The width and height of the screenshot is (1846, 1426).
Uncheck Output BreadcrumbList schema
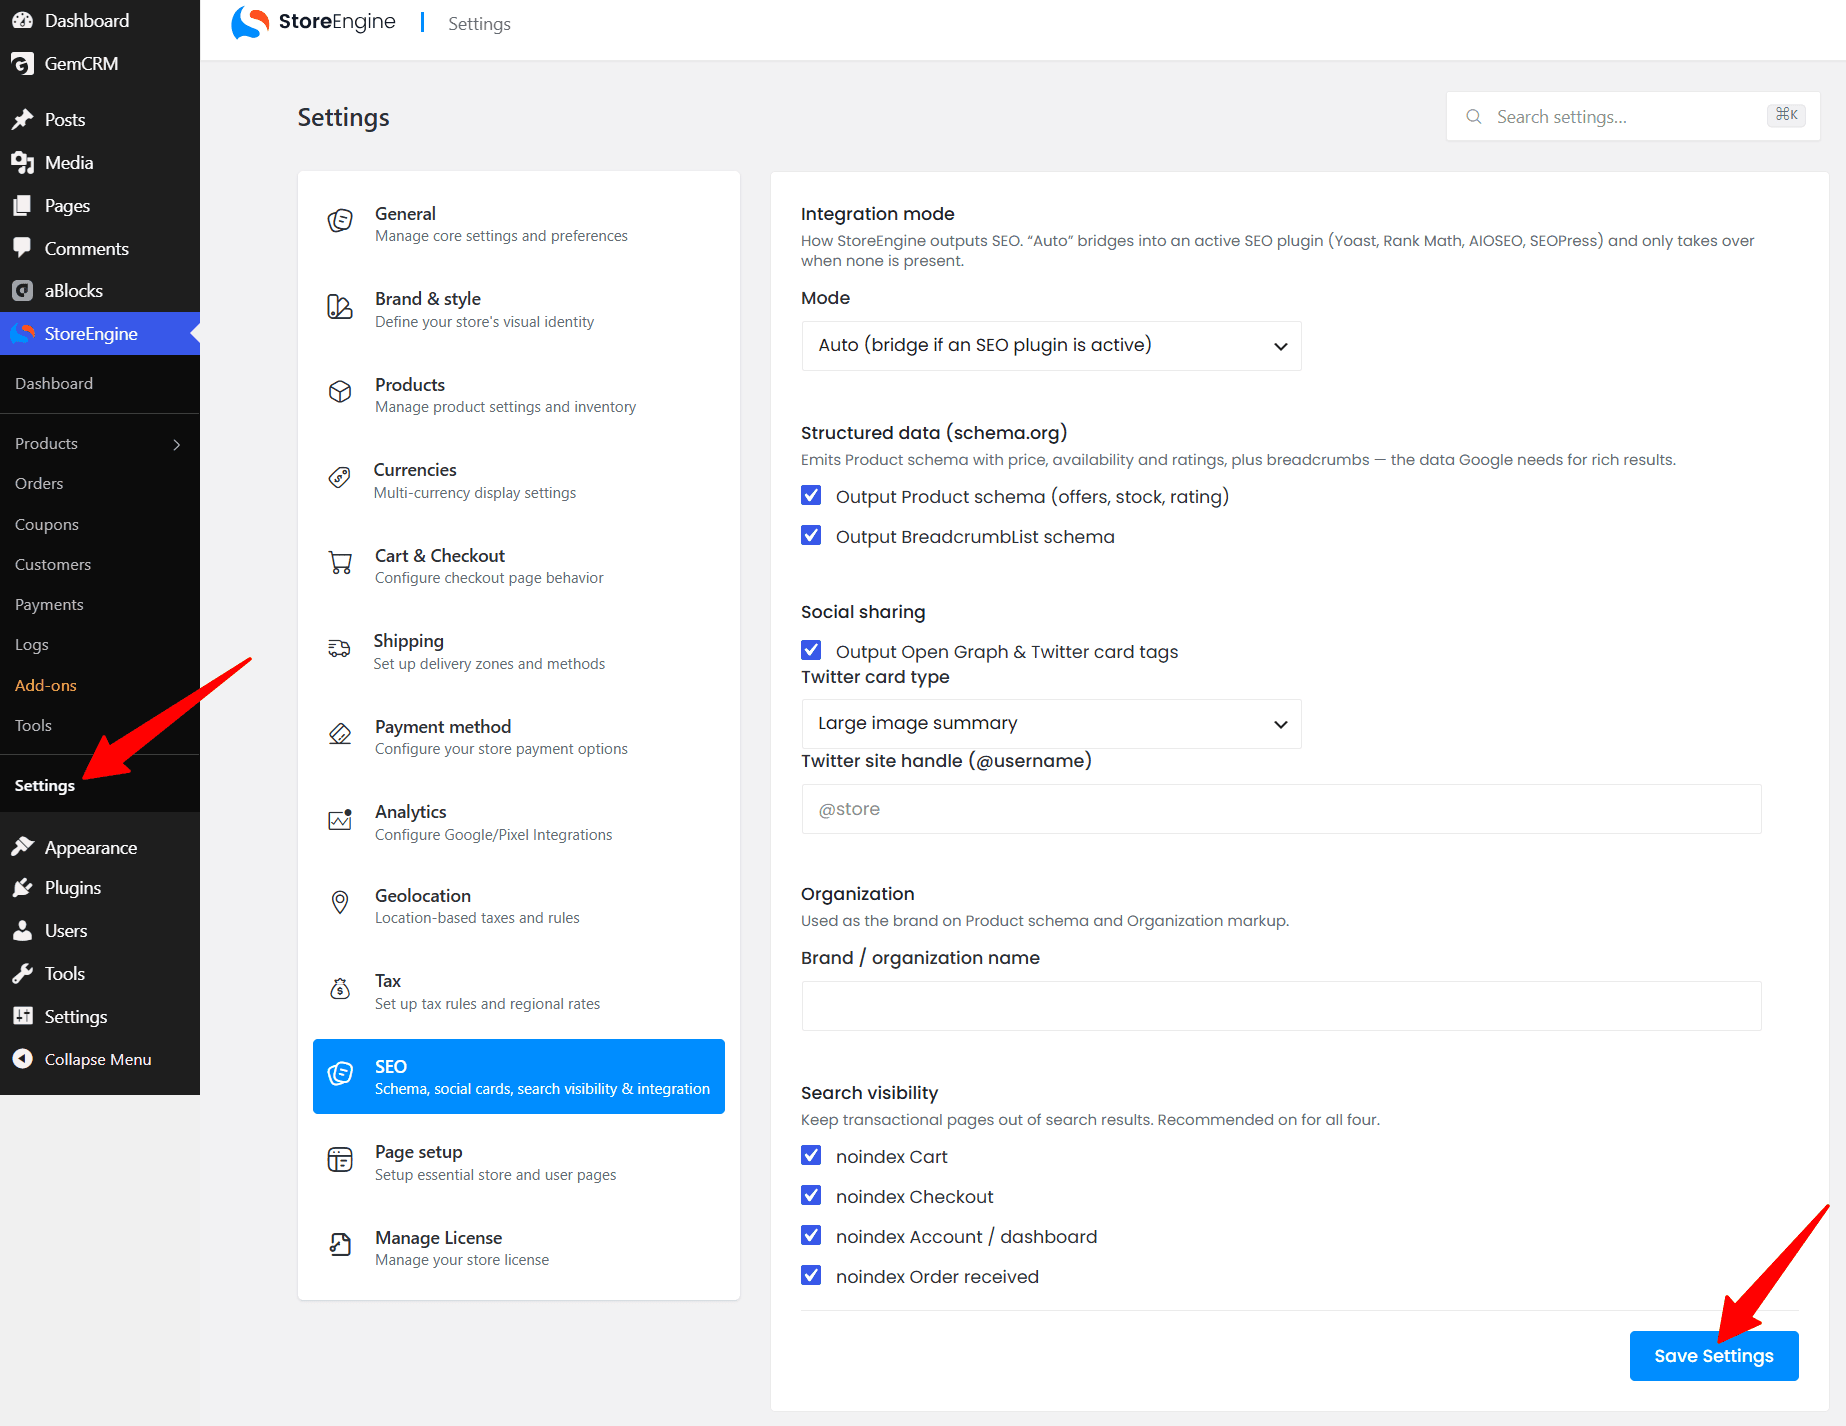point(811,536)
